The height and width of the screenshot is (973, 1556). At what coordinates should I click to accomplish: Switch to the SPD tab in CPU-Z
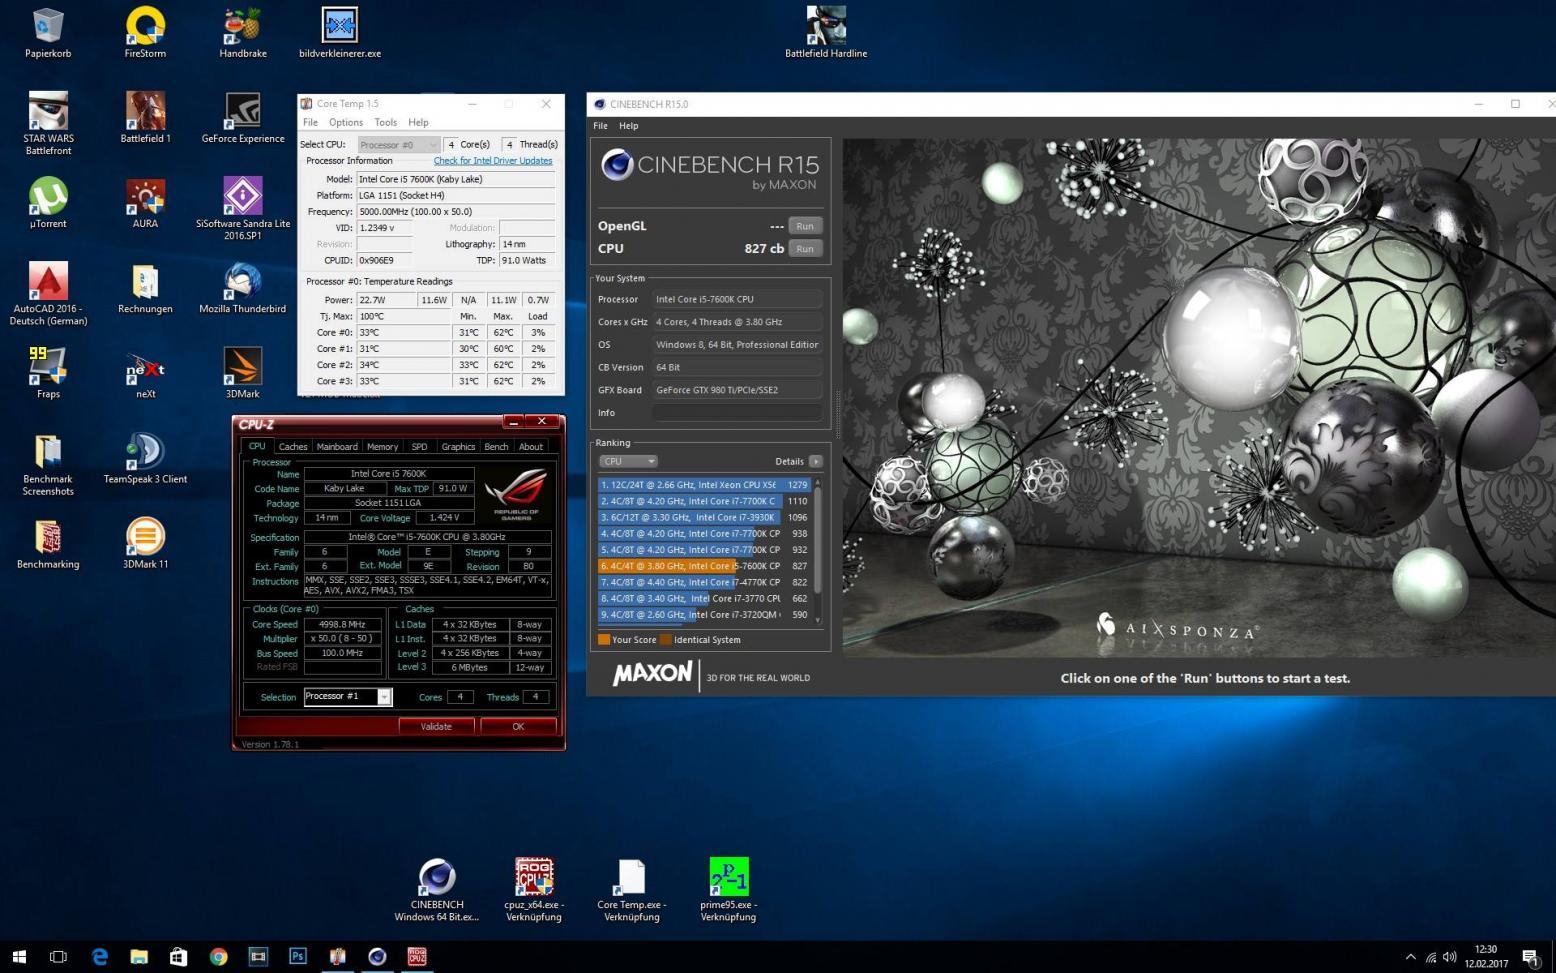click(419, 447)
